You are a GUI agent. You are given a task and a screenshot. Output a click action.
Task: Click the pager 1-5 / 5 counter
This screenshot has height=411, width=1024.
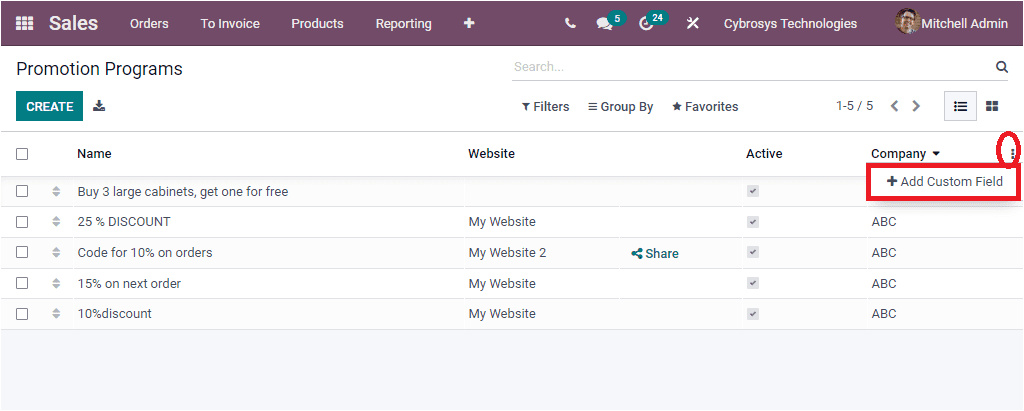point(854,106)
